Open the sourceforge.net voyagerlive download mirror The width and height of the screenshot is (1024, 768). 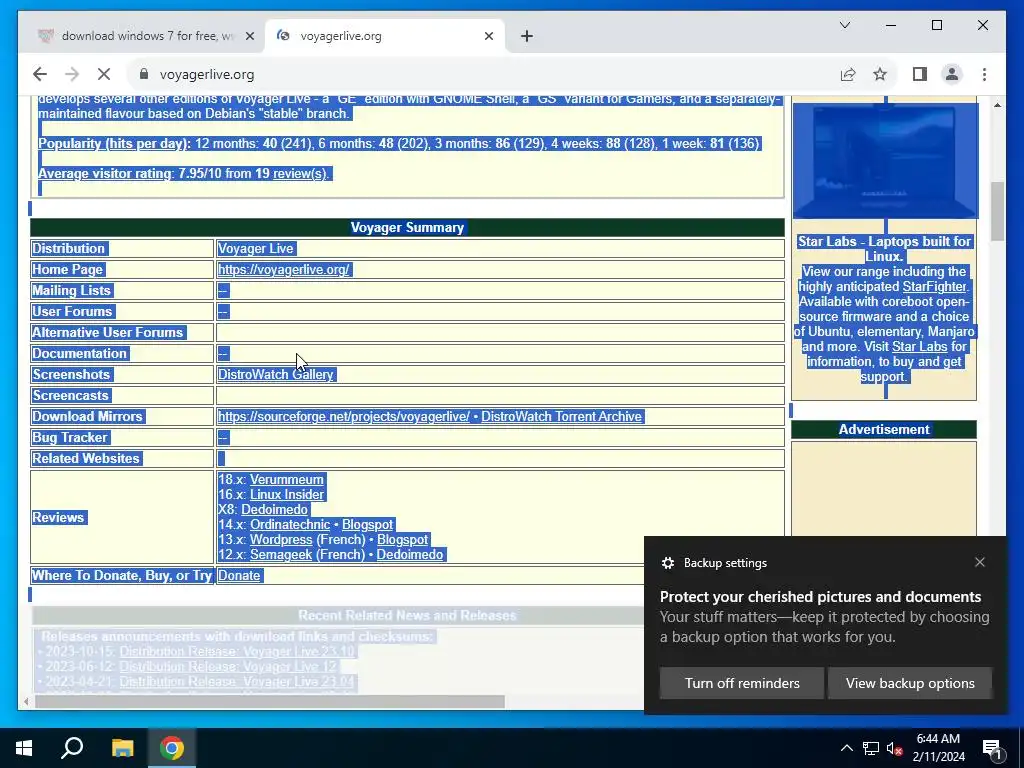point(344,416)
